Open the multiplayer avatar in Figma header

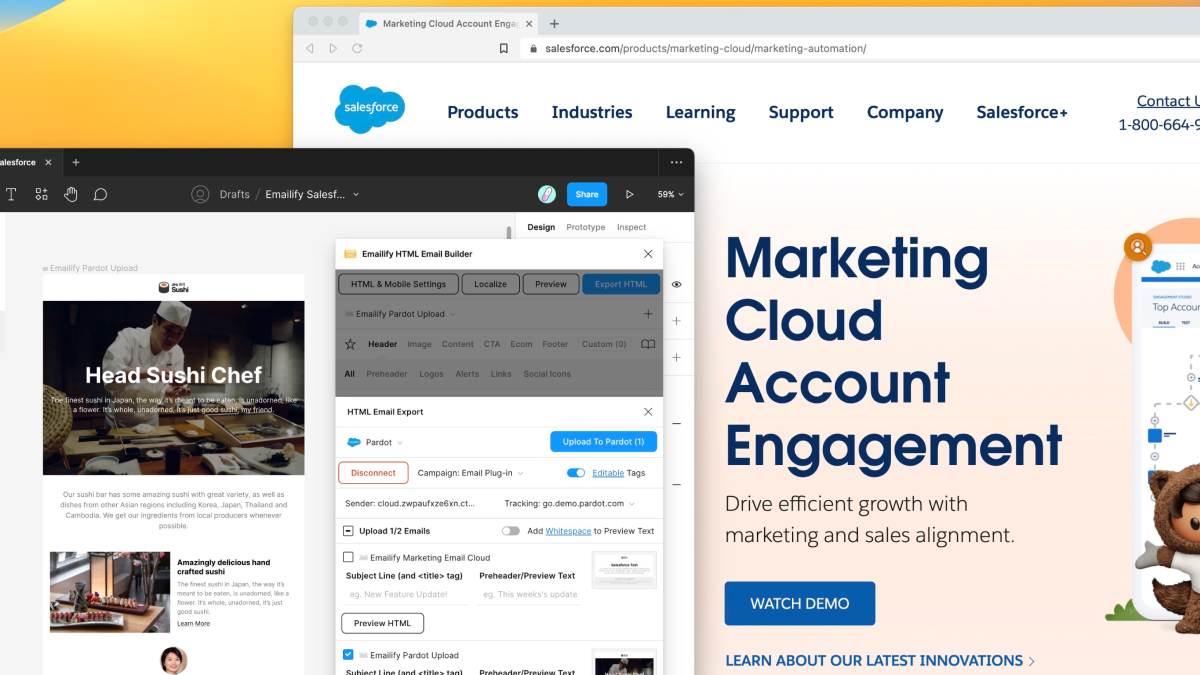pos(547,194)
